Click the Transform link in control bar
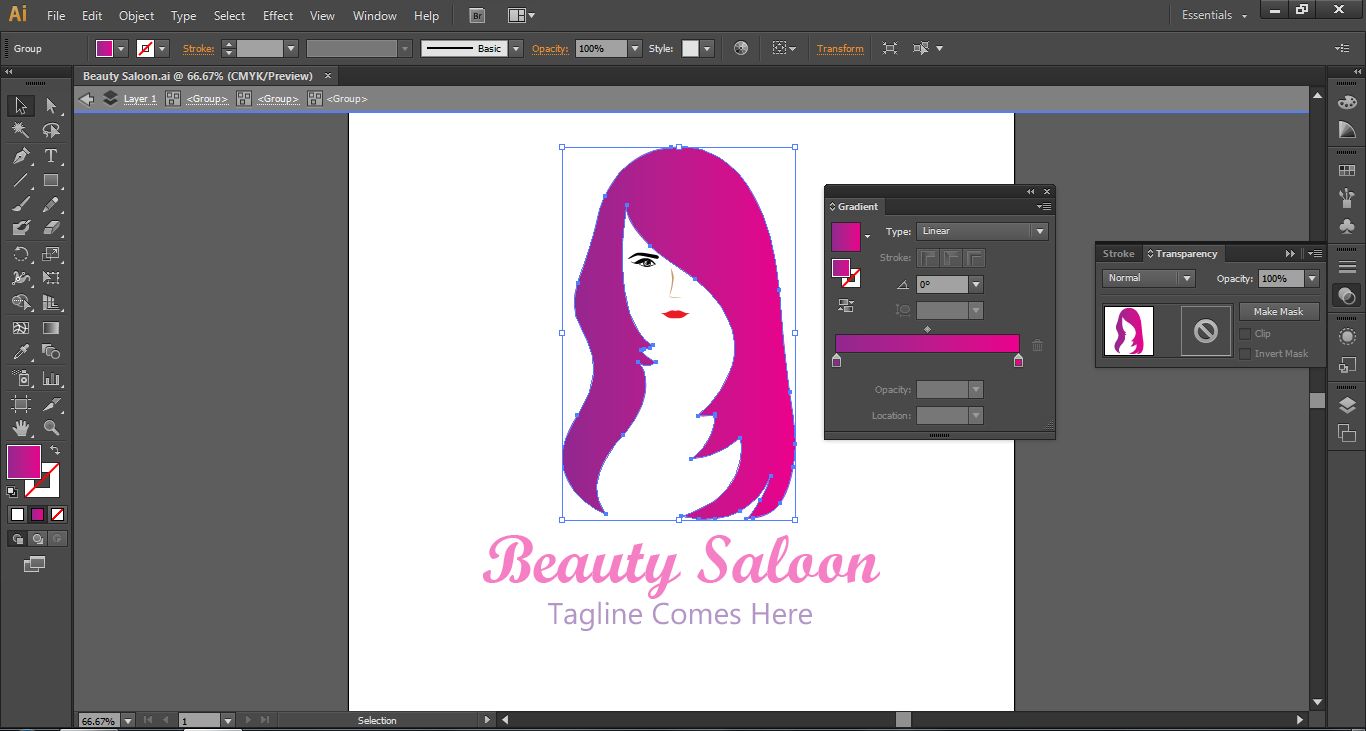The image size is (1366, 731). (x=840, y=48)
